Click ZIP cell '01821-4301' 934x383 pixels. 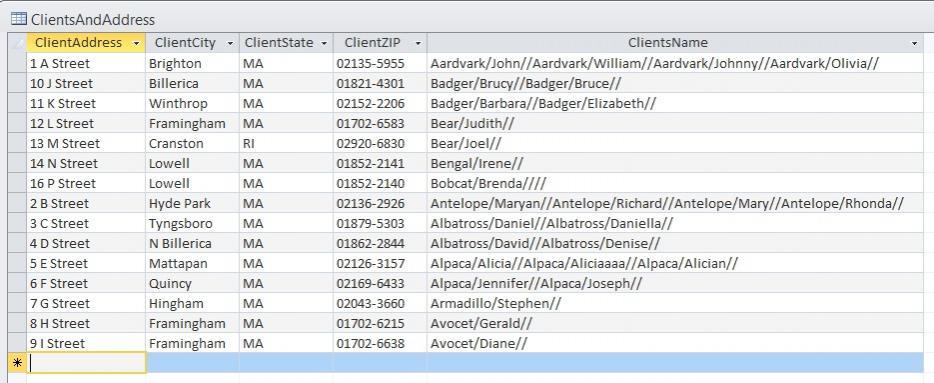coord(380,83)
